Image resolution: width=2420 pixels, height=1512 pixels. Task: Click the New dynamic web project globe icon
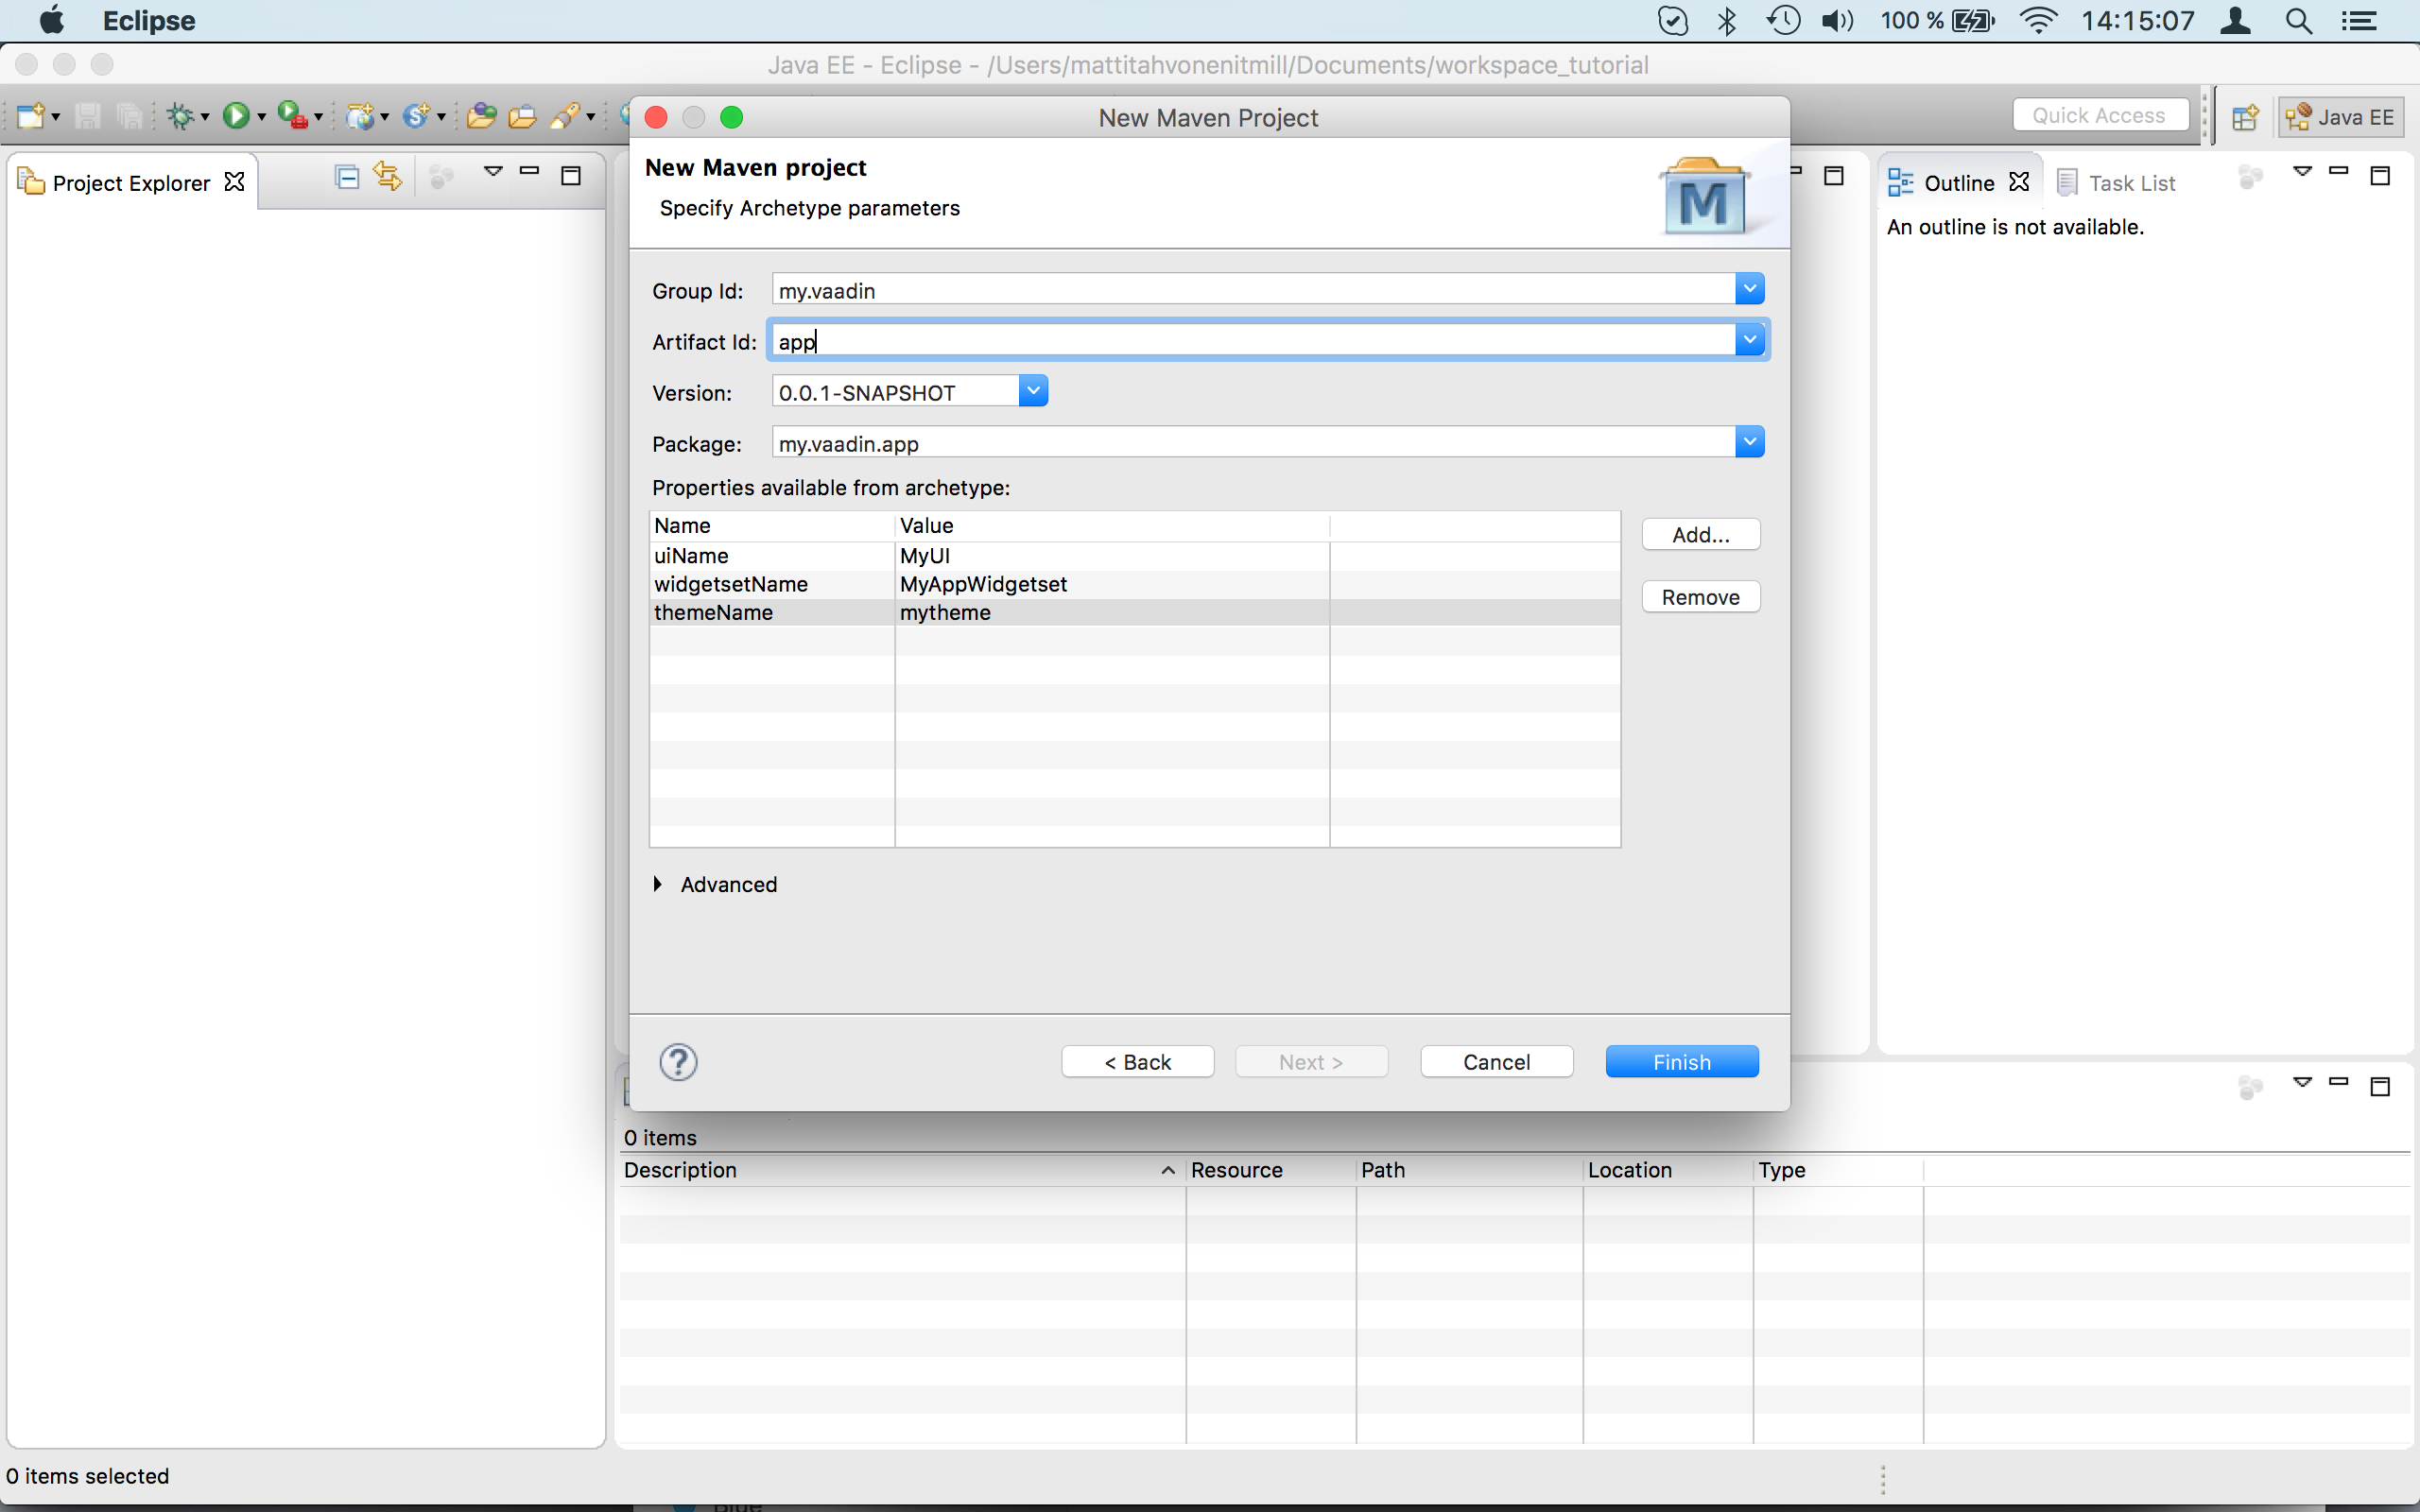click(359, 116)
